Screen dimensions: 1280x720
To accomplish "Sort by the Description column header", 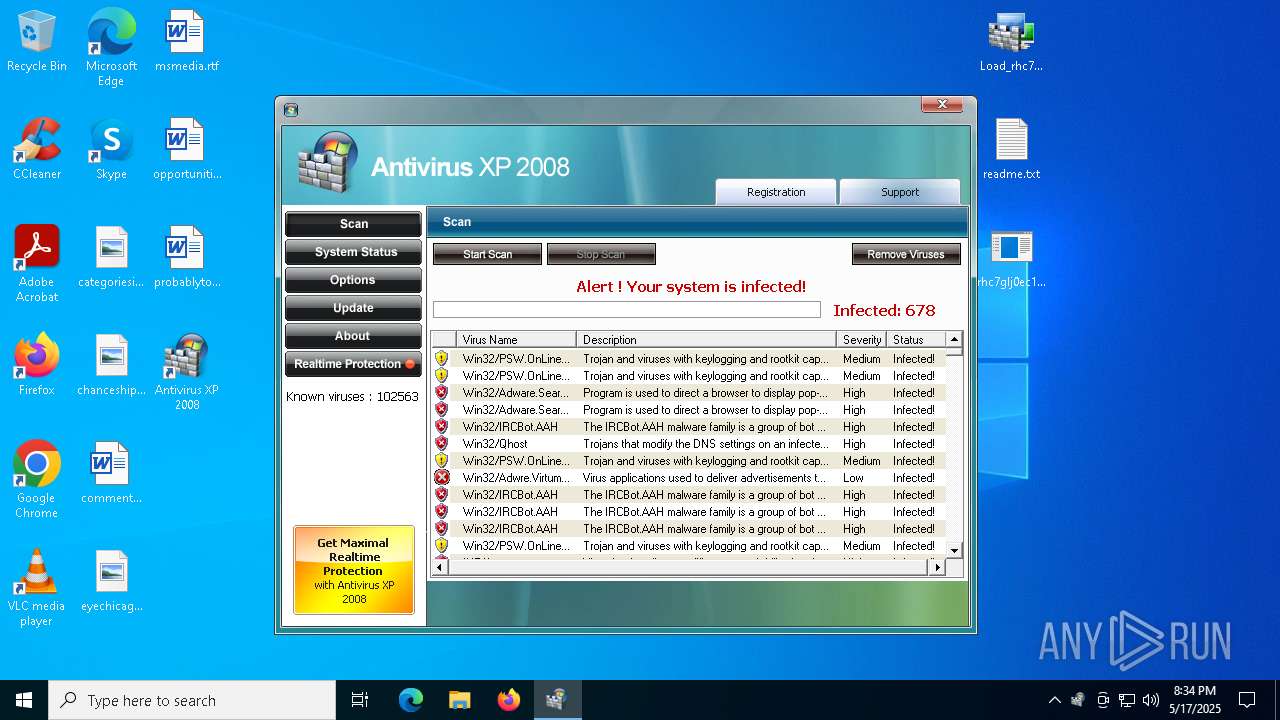I will point(706,340).
